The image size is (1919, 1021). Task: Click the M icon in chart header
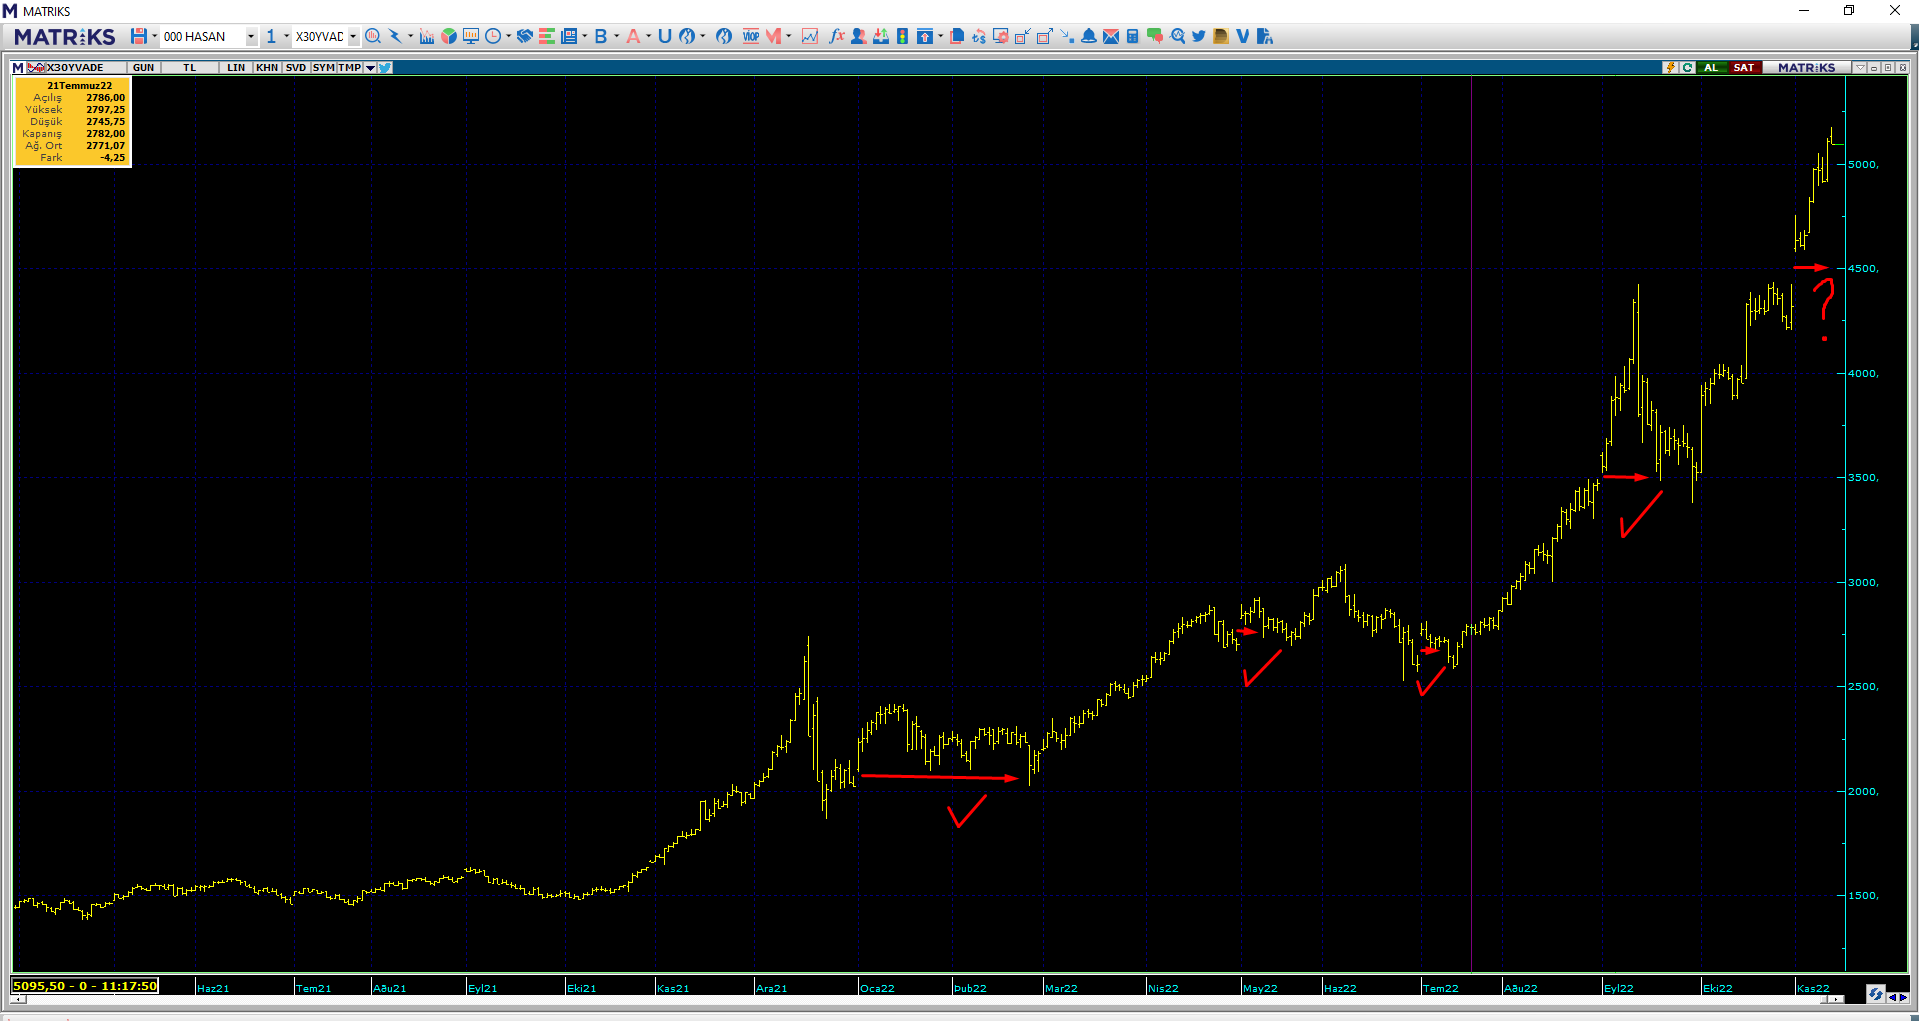click(x=18, y=68)
